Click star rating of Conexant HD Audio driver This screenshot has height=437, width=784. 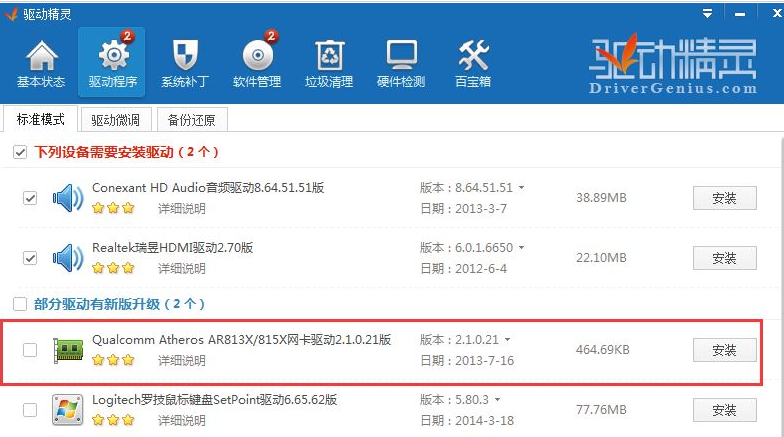pyautogui.click(x=114, y=208)
